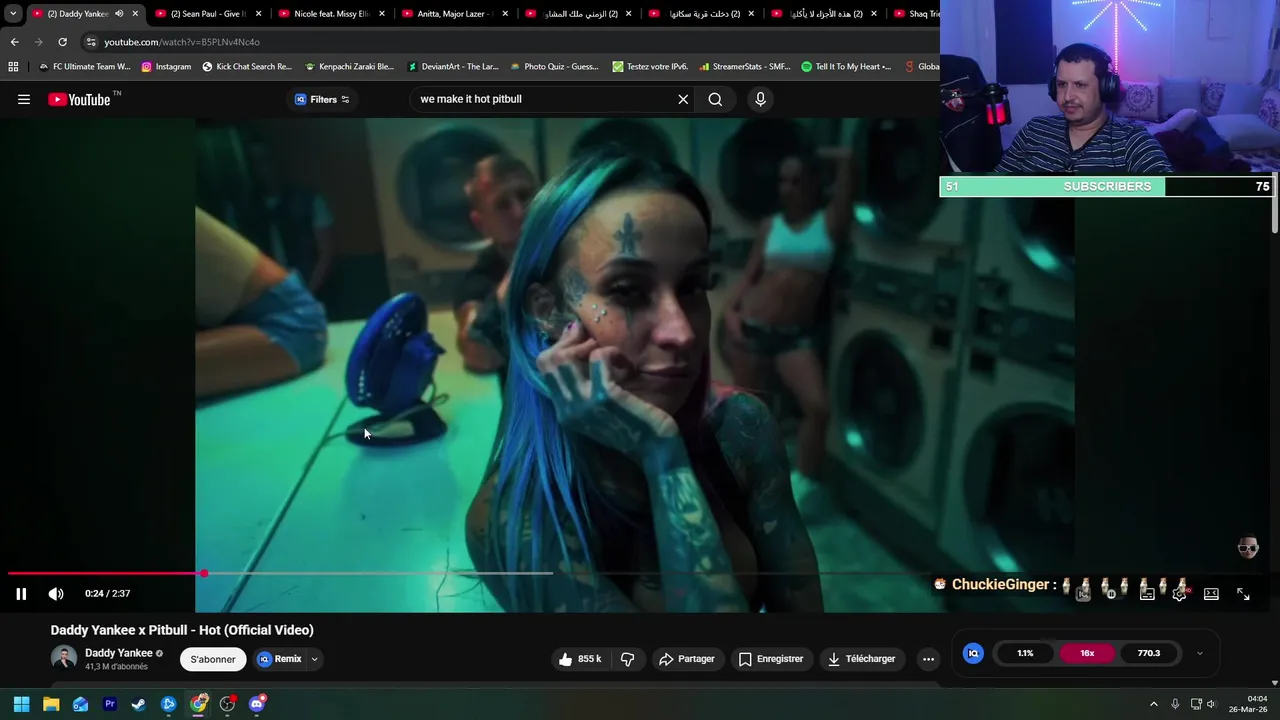This screenshot has width=1280, height=720.
Task: Mute audio on Daddy Yankee tab
Action: click(x=119, y=14)
